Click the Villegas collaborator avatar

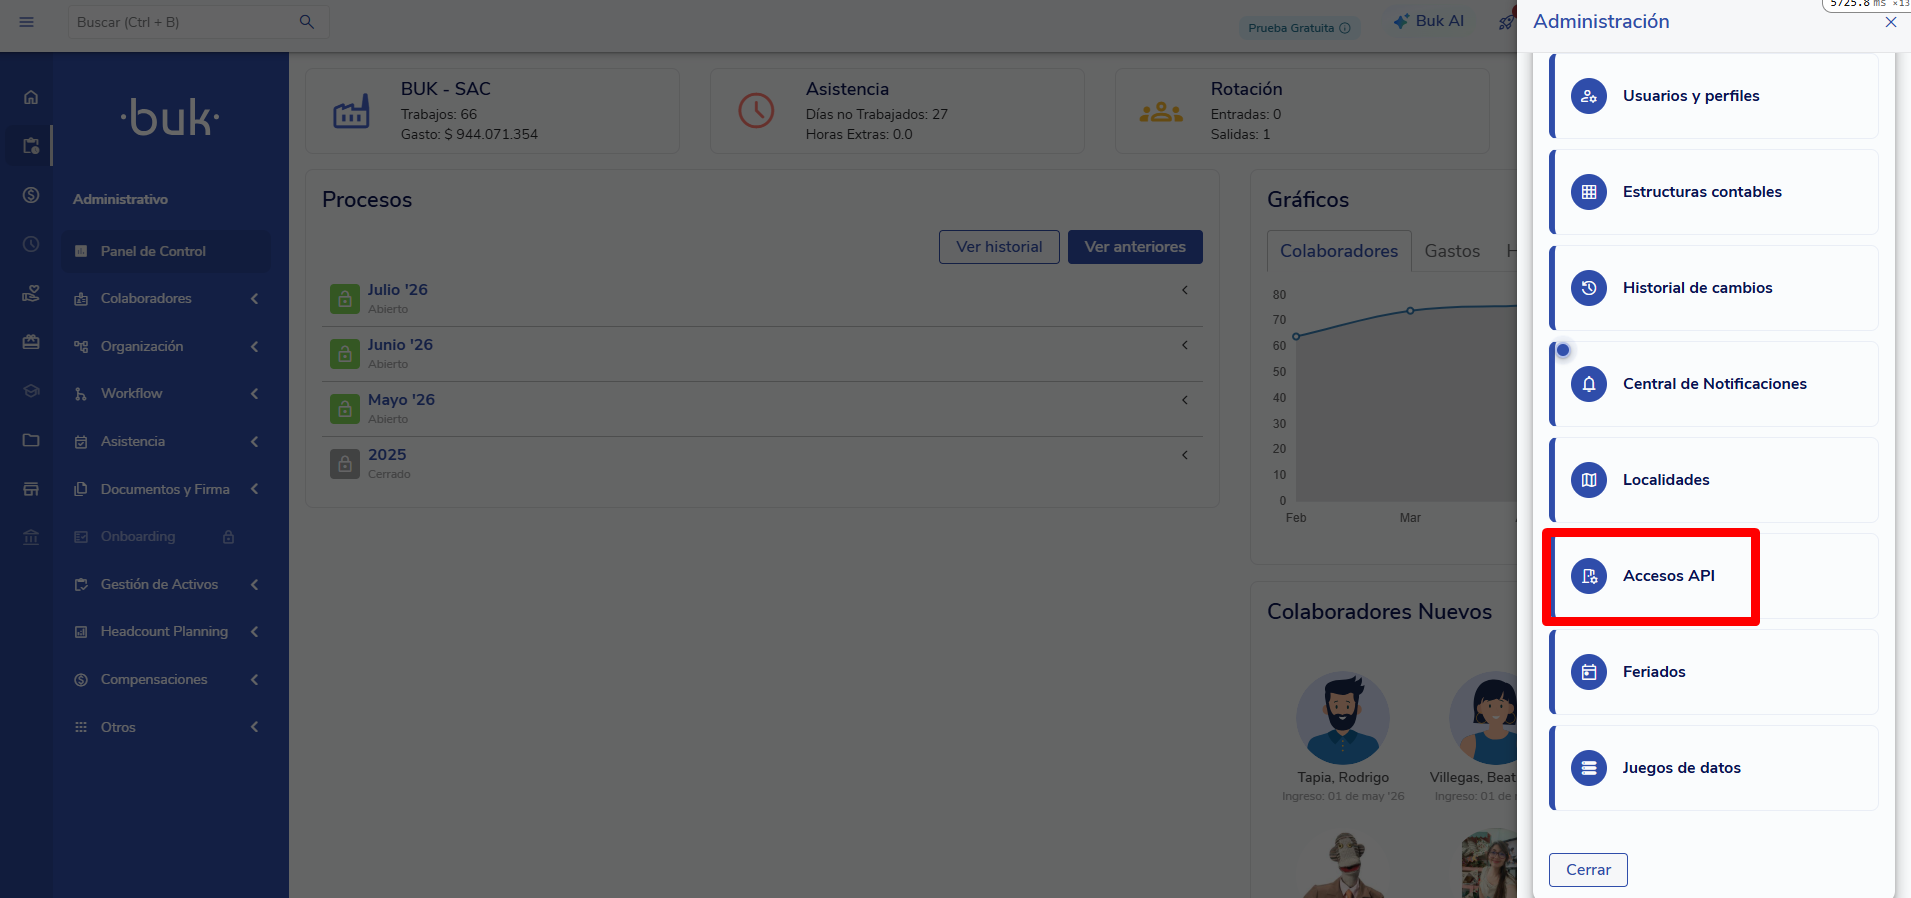[1484, 718]
